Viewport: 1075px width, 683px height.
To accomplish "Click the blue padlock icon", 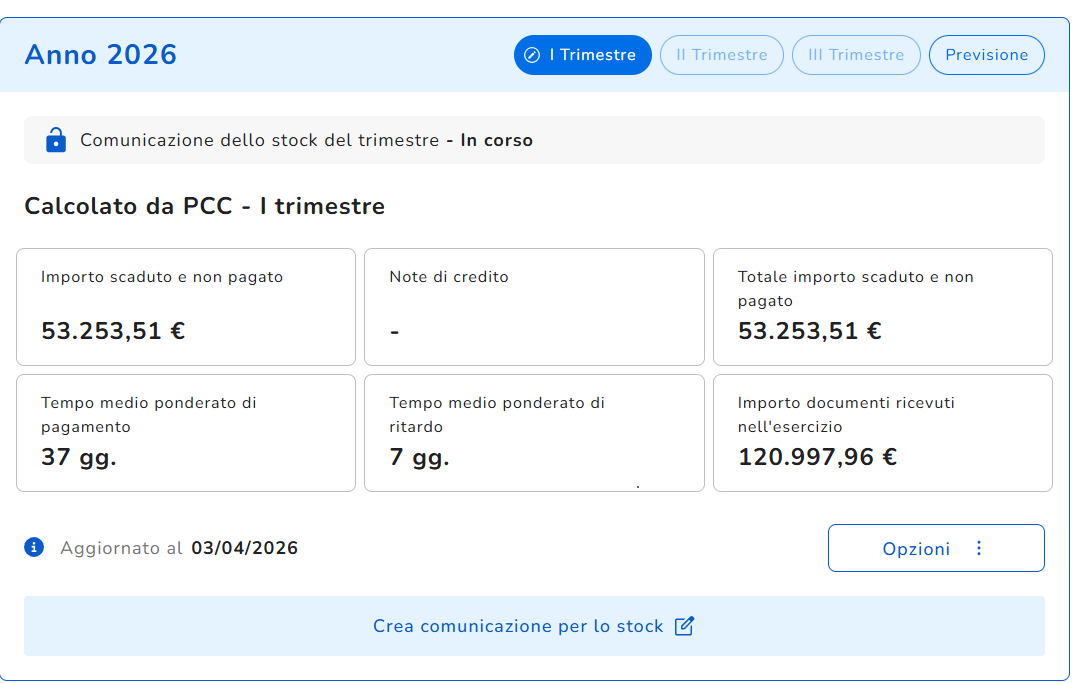I will point(56,140).
